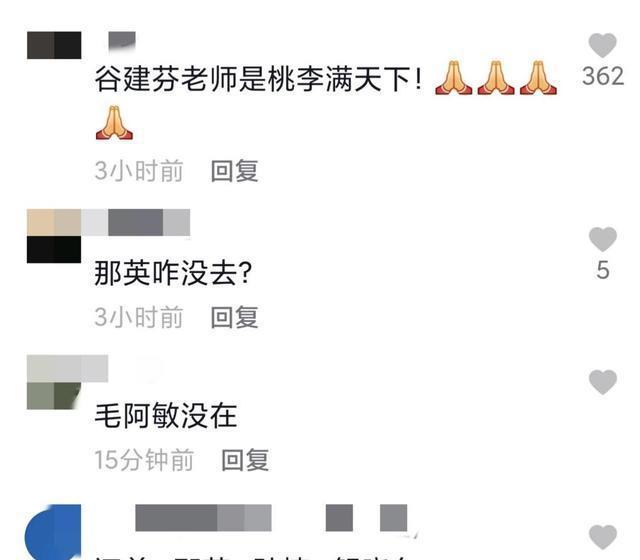
Task: Open the avatar of the 那英咋没去 commenter
Action: click(54, 236)
